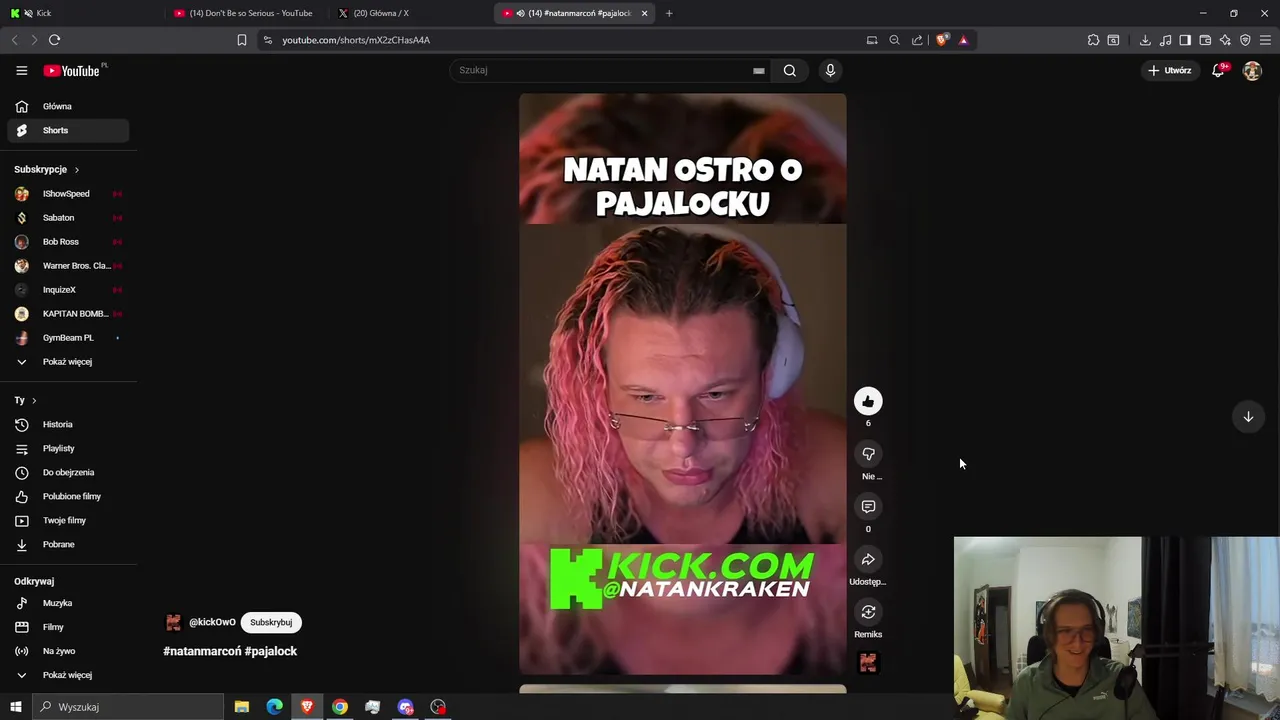The height and width of the screenshot is (720, 1280).
Task: Open the Warner Bros. Cla... channel
Action: [x=68, y=266]
